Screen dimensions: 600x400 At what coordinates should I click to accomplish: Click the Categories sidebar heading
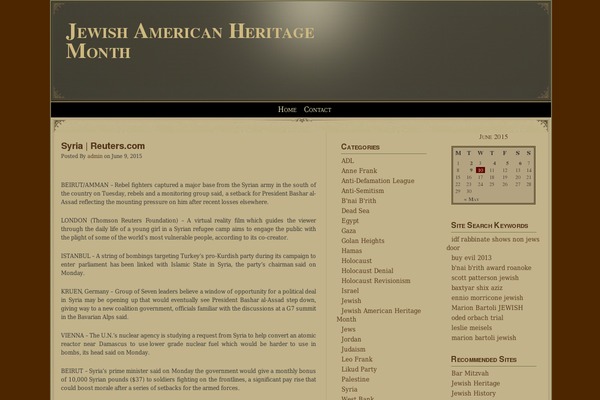point(360,147)
